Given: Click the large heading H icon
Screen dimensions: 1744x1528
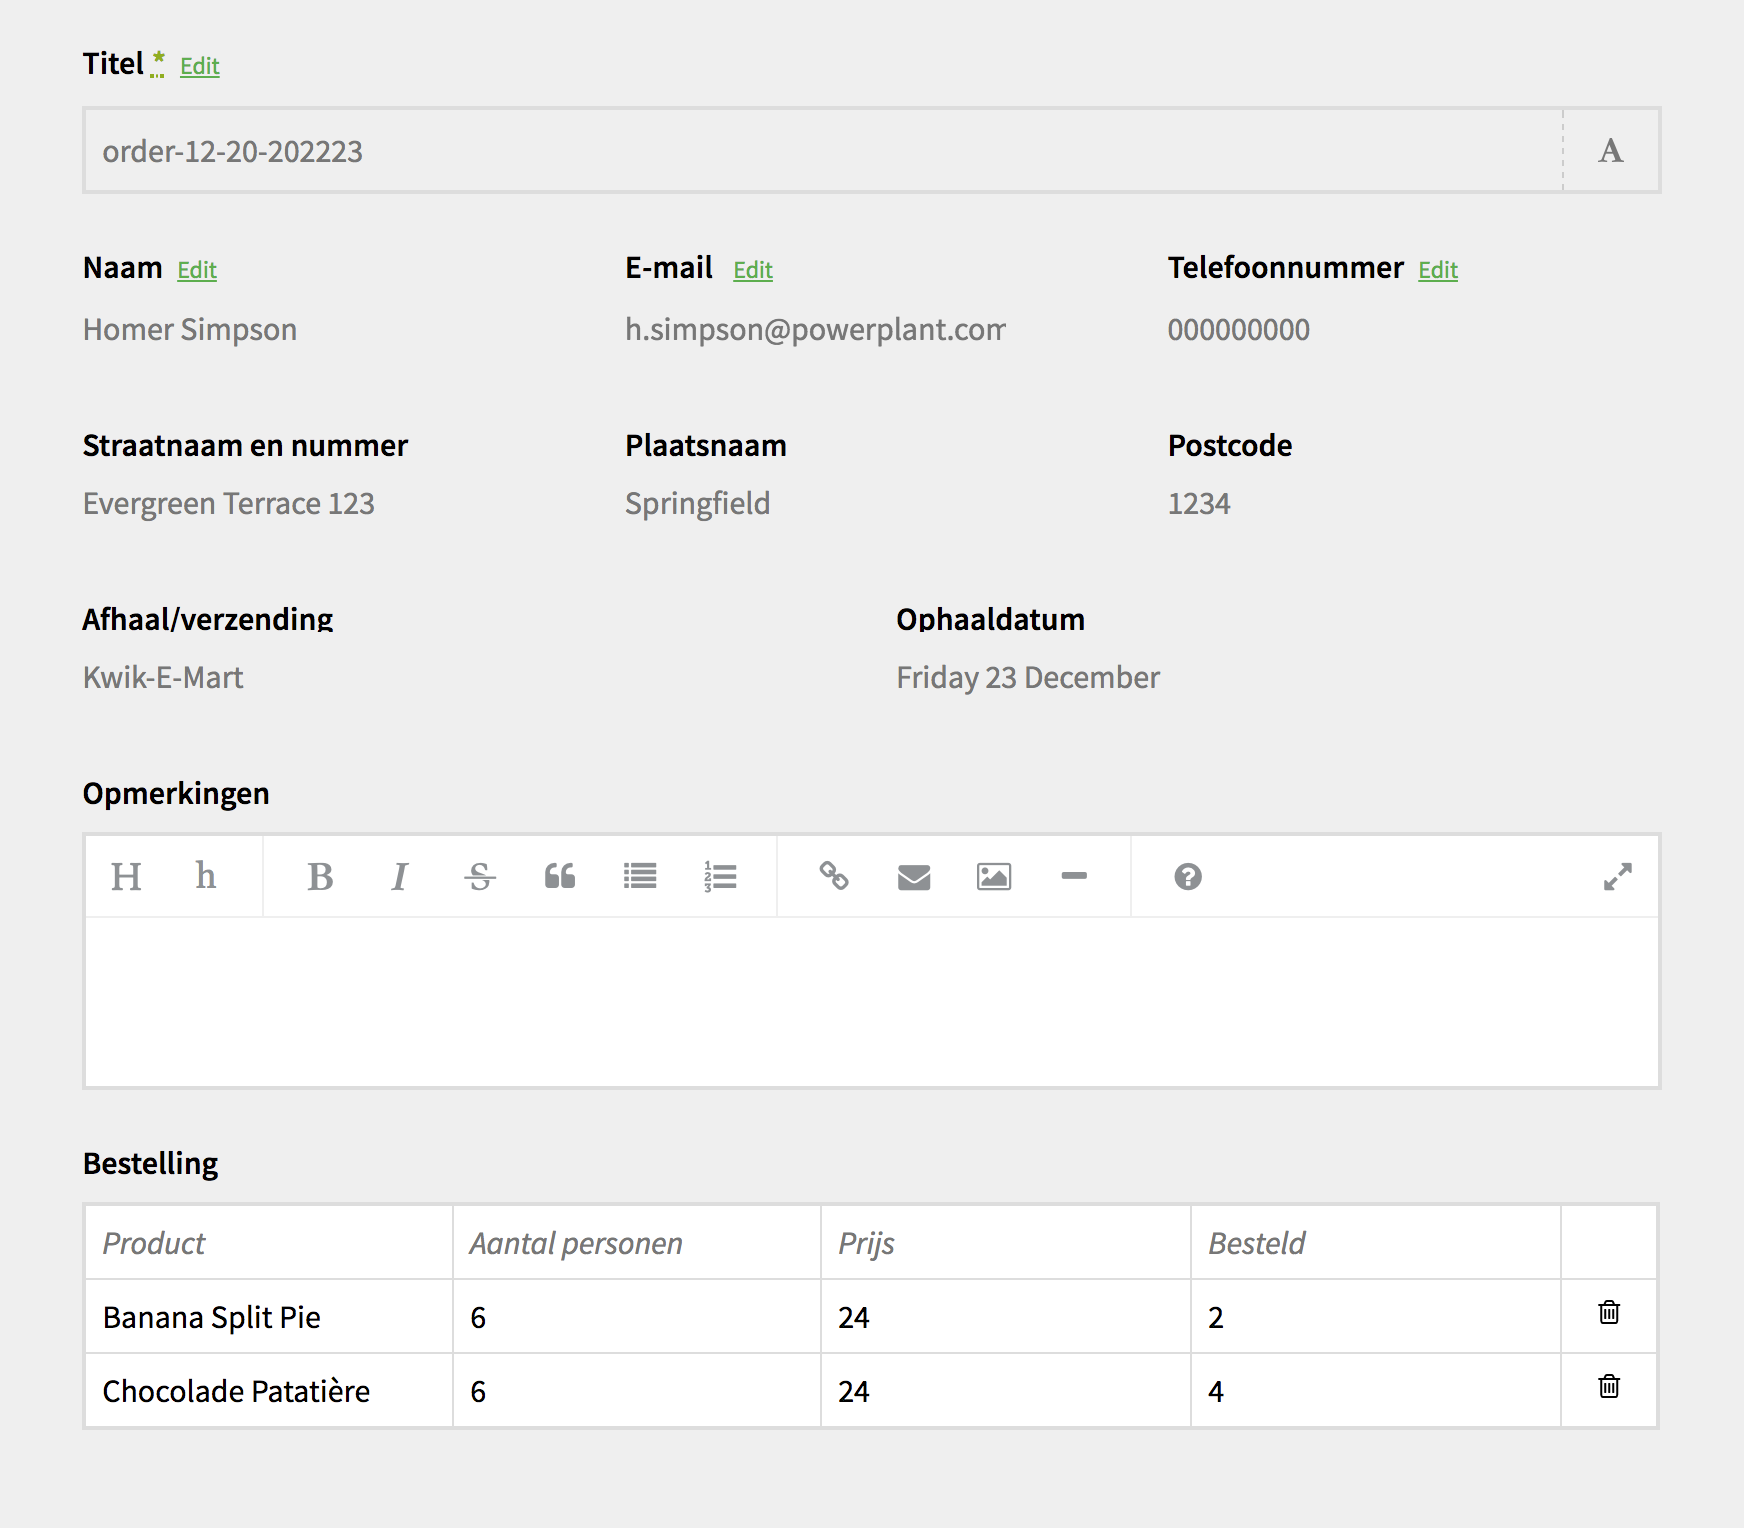Looking at the screenshot, I should (x=126, y=877).
